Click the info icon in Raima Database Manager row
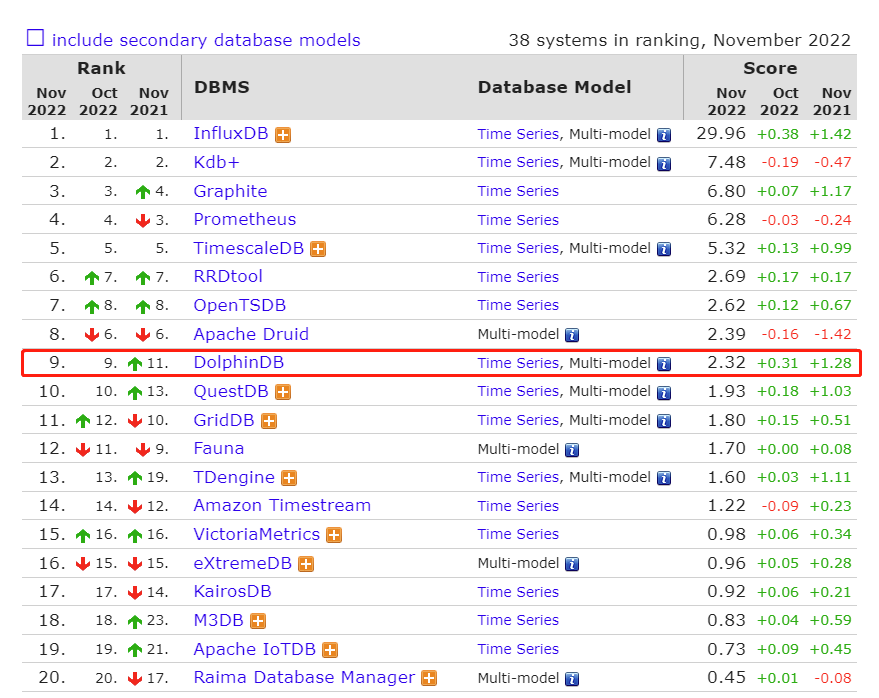 [572, 679]
